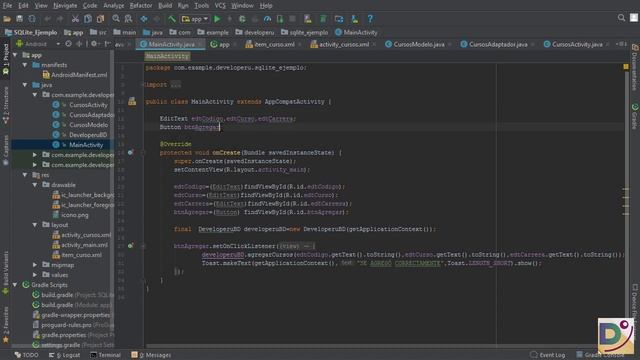This screenshot has width=640, height=360.
Task: Collapse the app module tree node
Action: (x=15, y=55)
